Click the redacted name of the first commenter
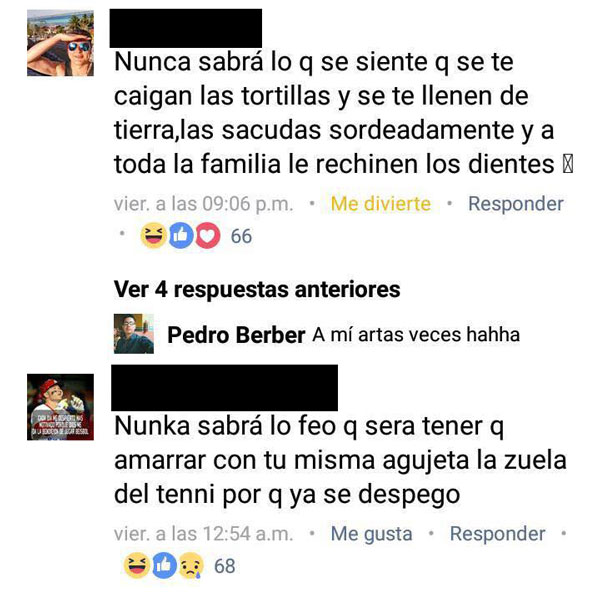The image size is (600, 600). tap(186, 28)
